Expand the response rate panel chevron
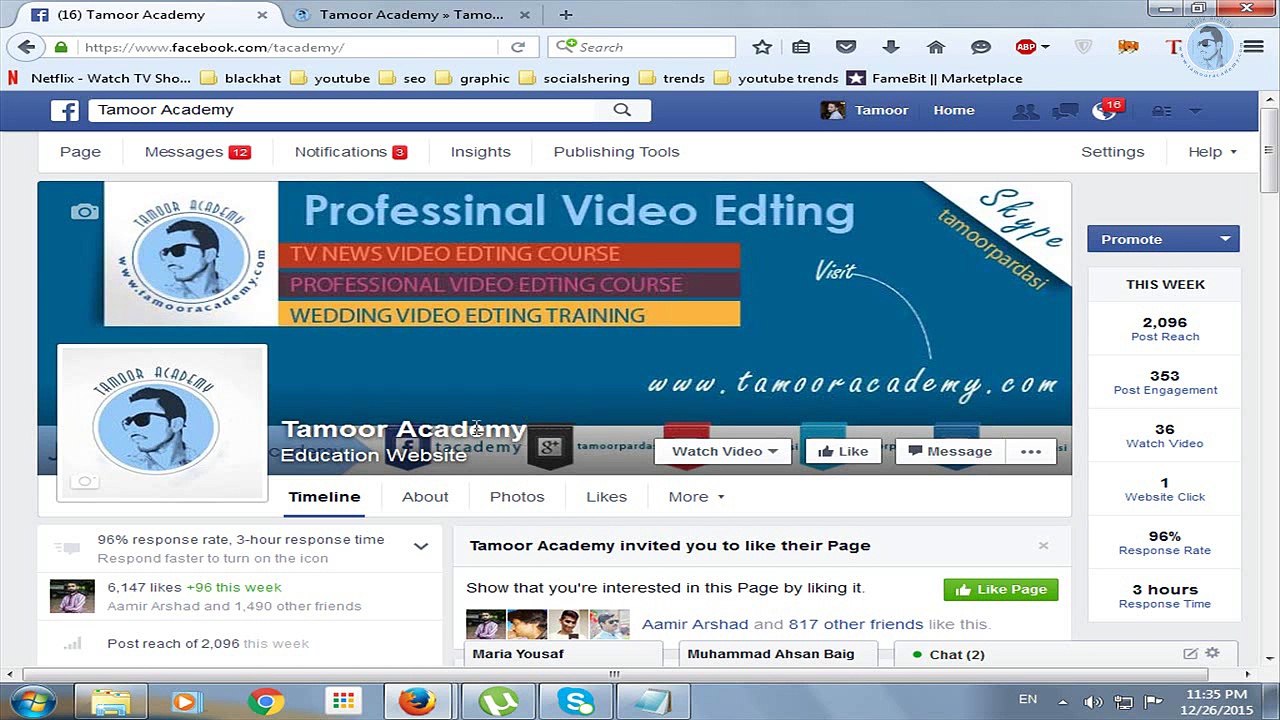 pyautogui.click(x=421, y=547)
